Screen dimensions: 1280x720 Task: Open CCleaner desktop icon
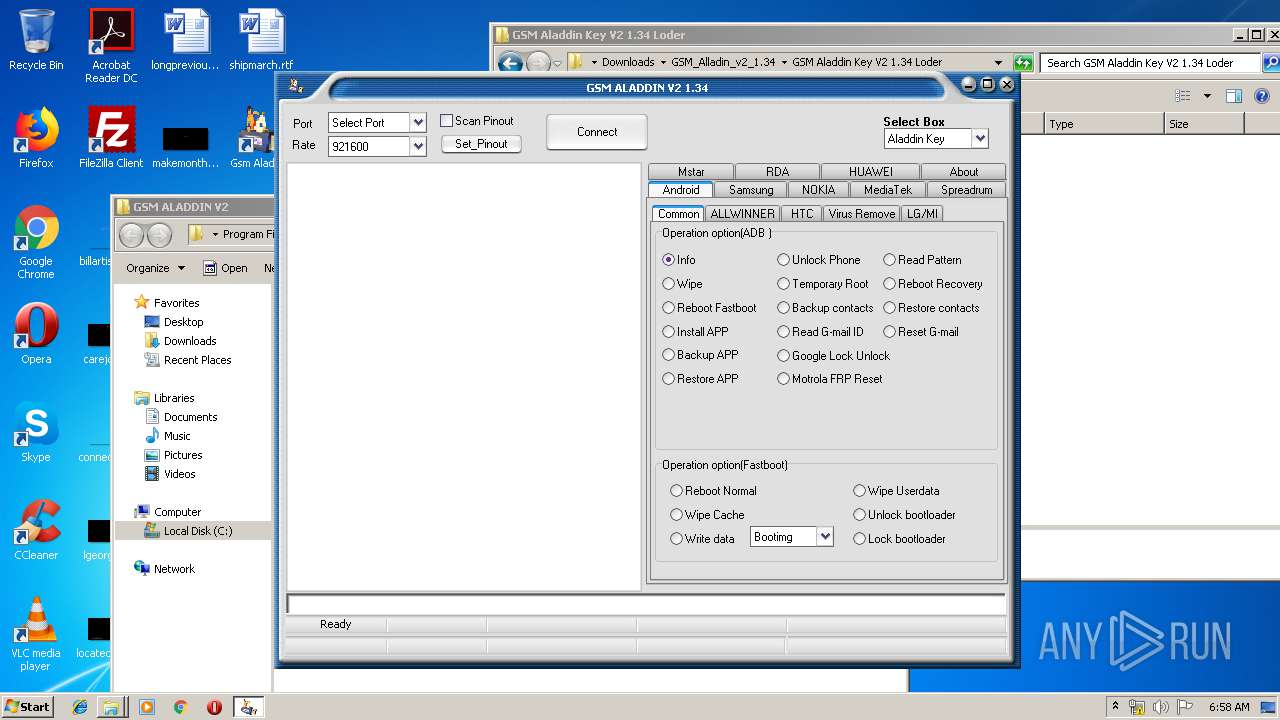[36, 530]
